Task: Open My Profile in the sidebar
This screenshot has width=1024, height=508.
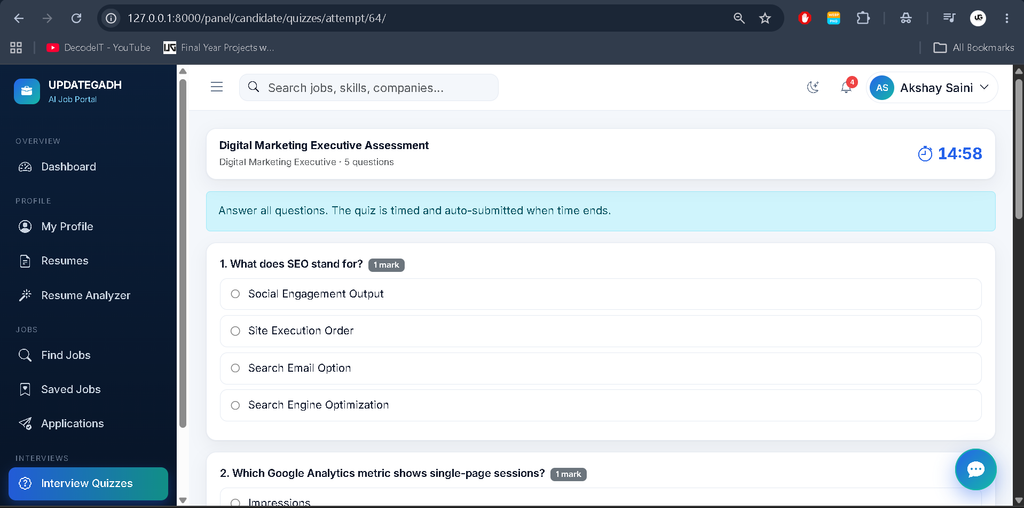Action: (x=88, y=227)
